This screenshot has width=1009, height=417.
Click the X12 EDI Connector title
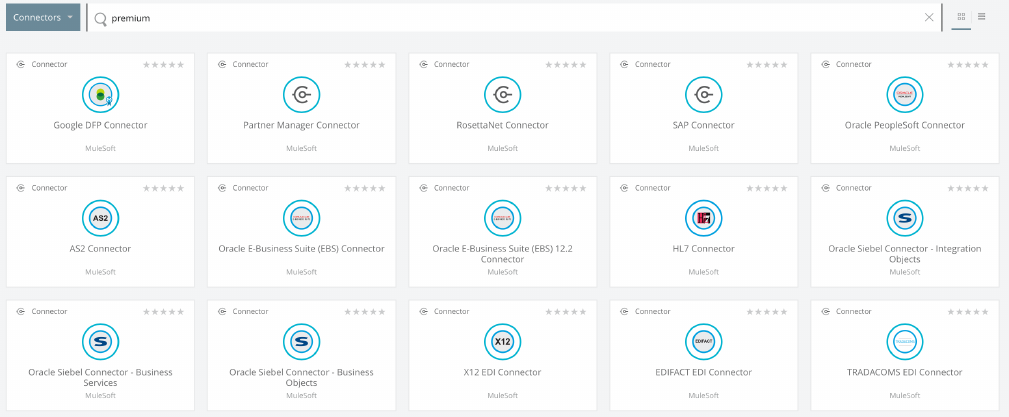pyautogui.click(x=503, y=373)
